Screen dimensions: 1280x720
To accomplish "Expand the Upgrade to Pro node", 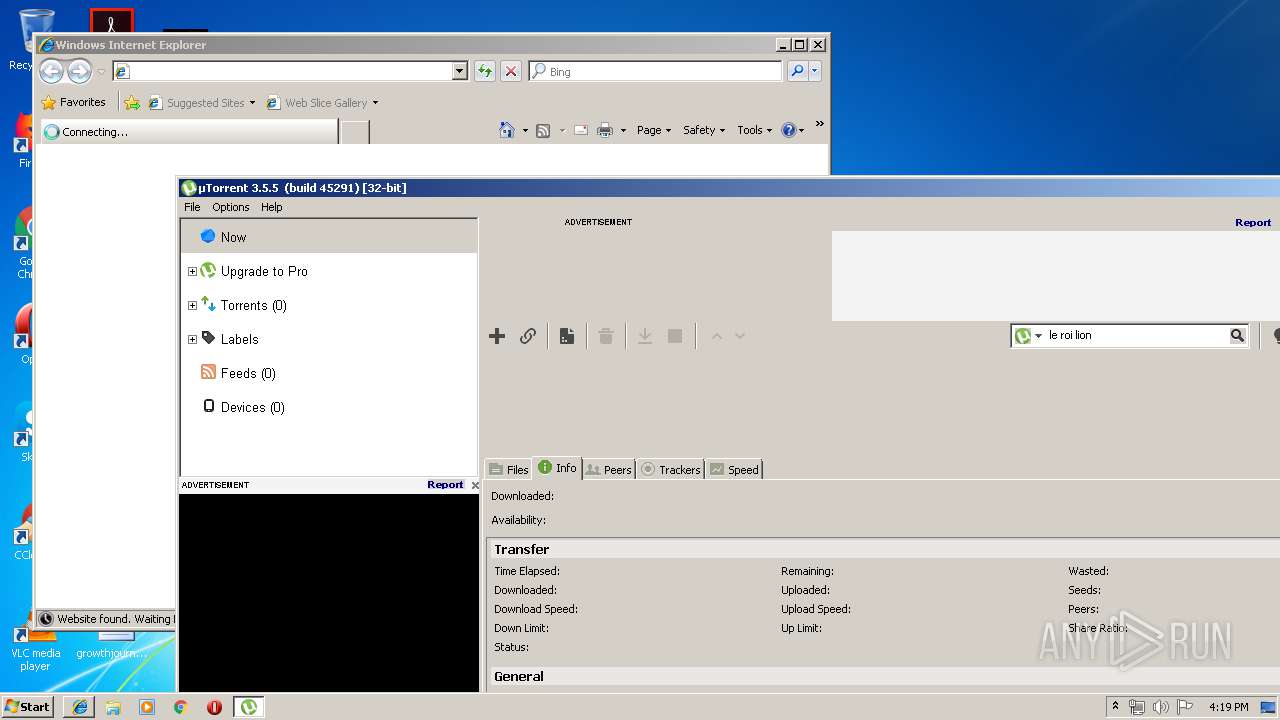I will click(x=192, y=271).
